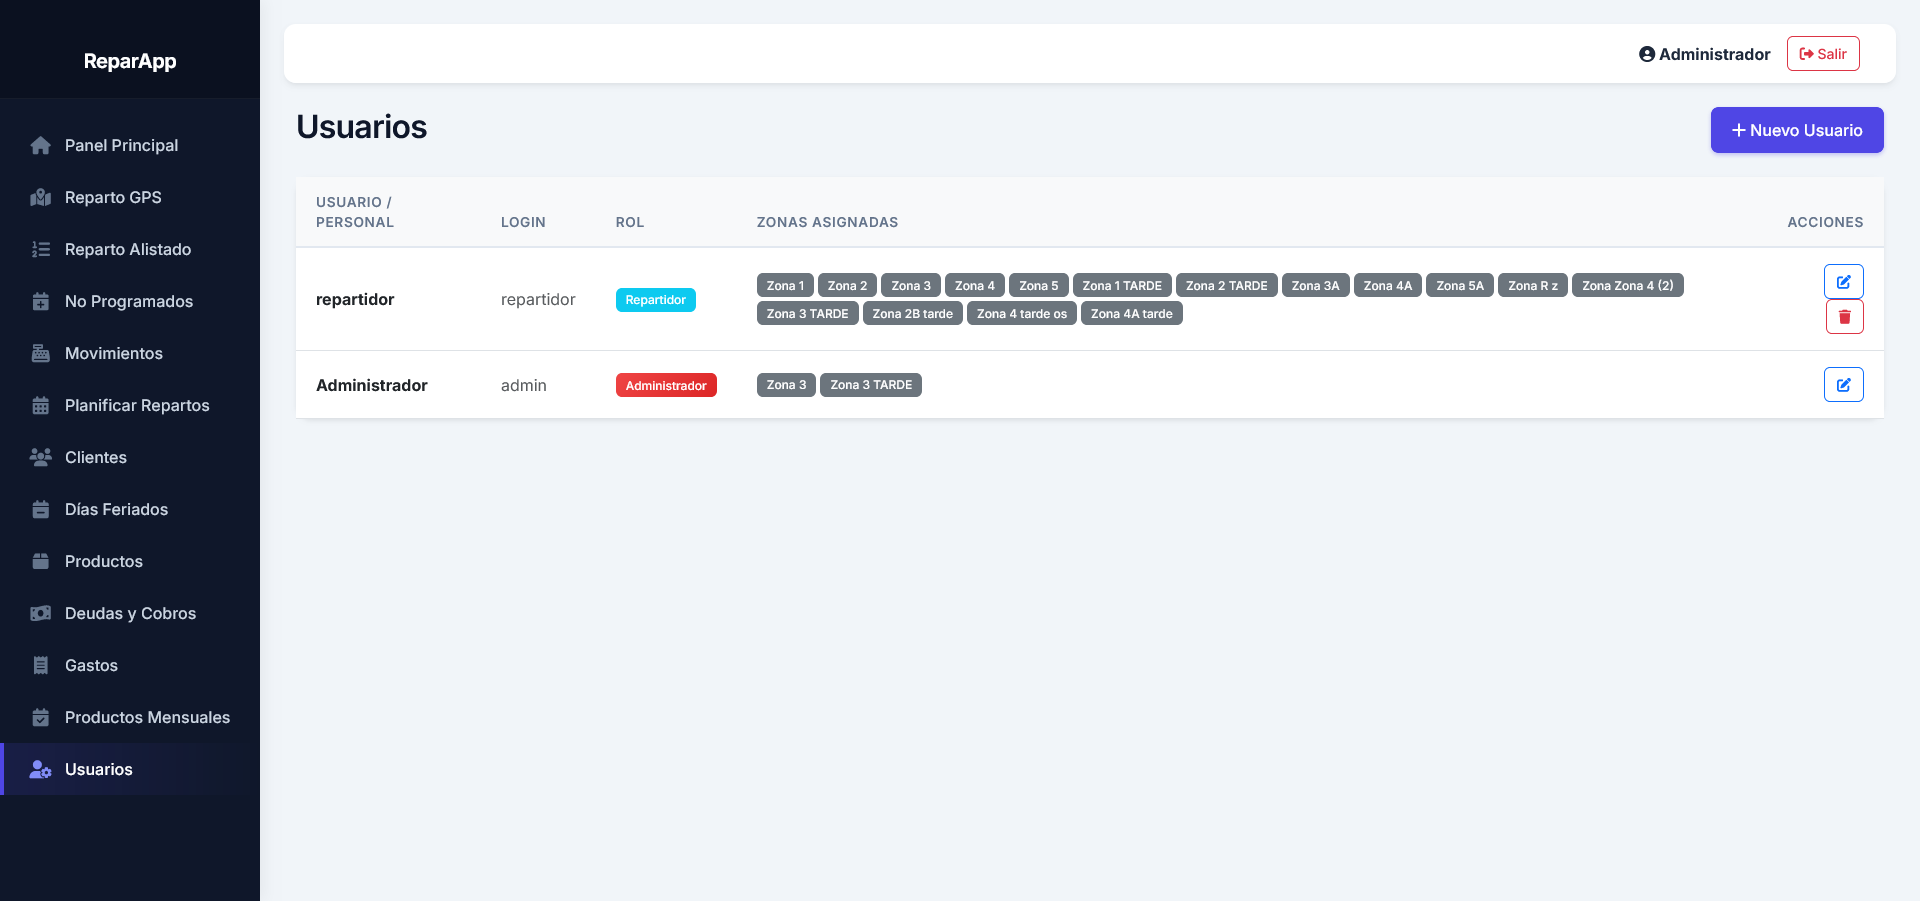
Task: Navigate to Deudas y Cobros
Action: coord(130,613)
